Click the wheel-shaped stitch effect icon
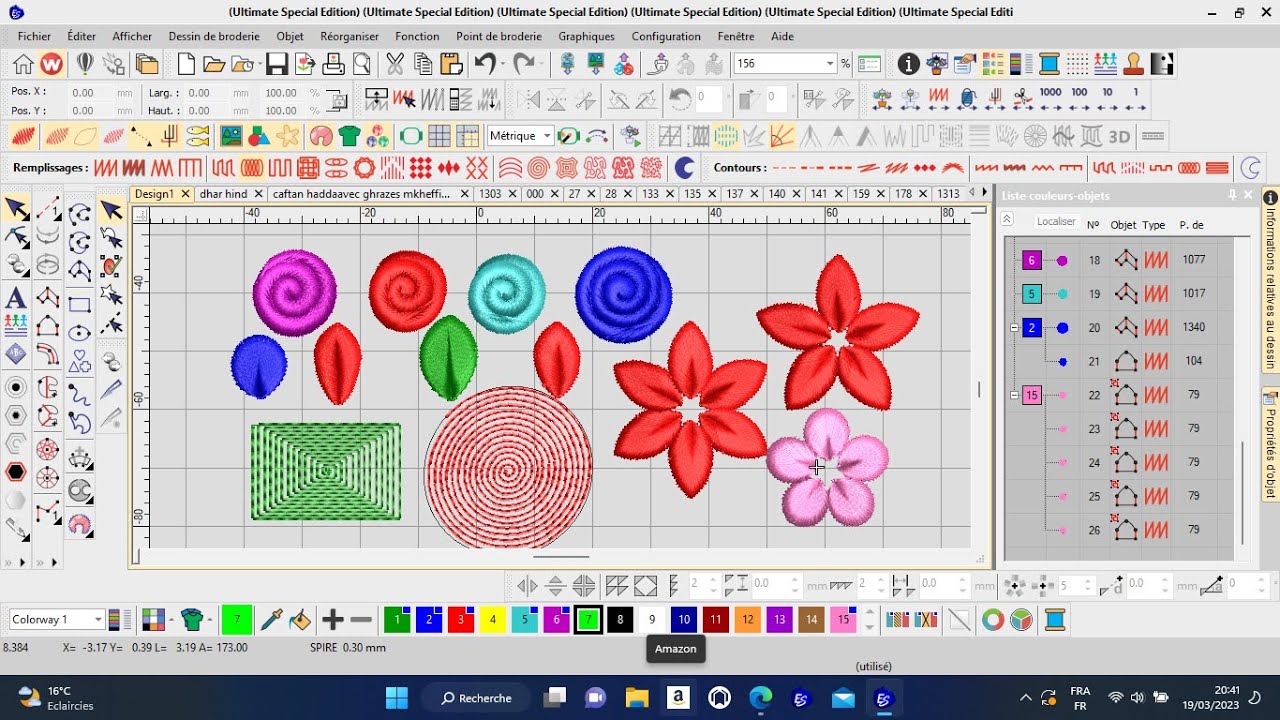This screenshot has height=720, width=1280. click(1035, 136)
